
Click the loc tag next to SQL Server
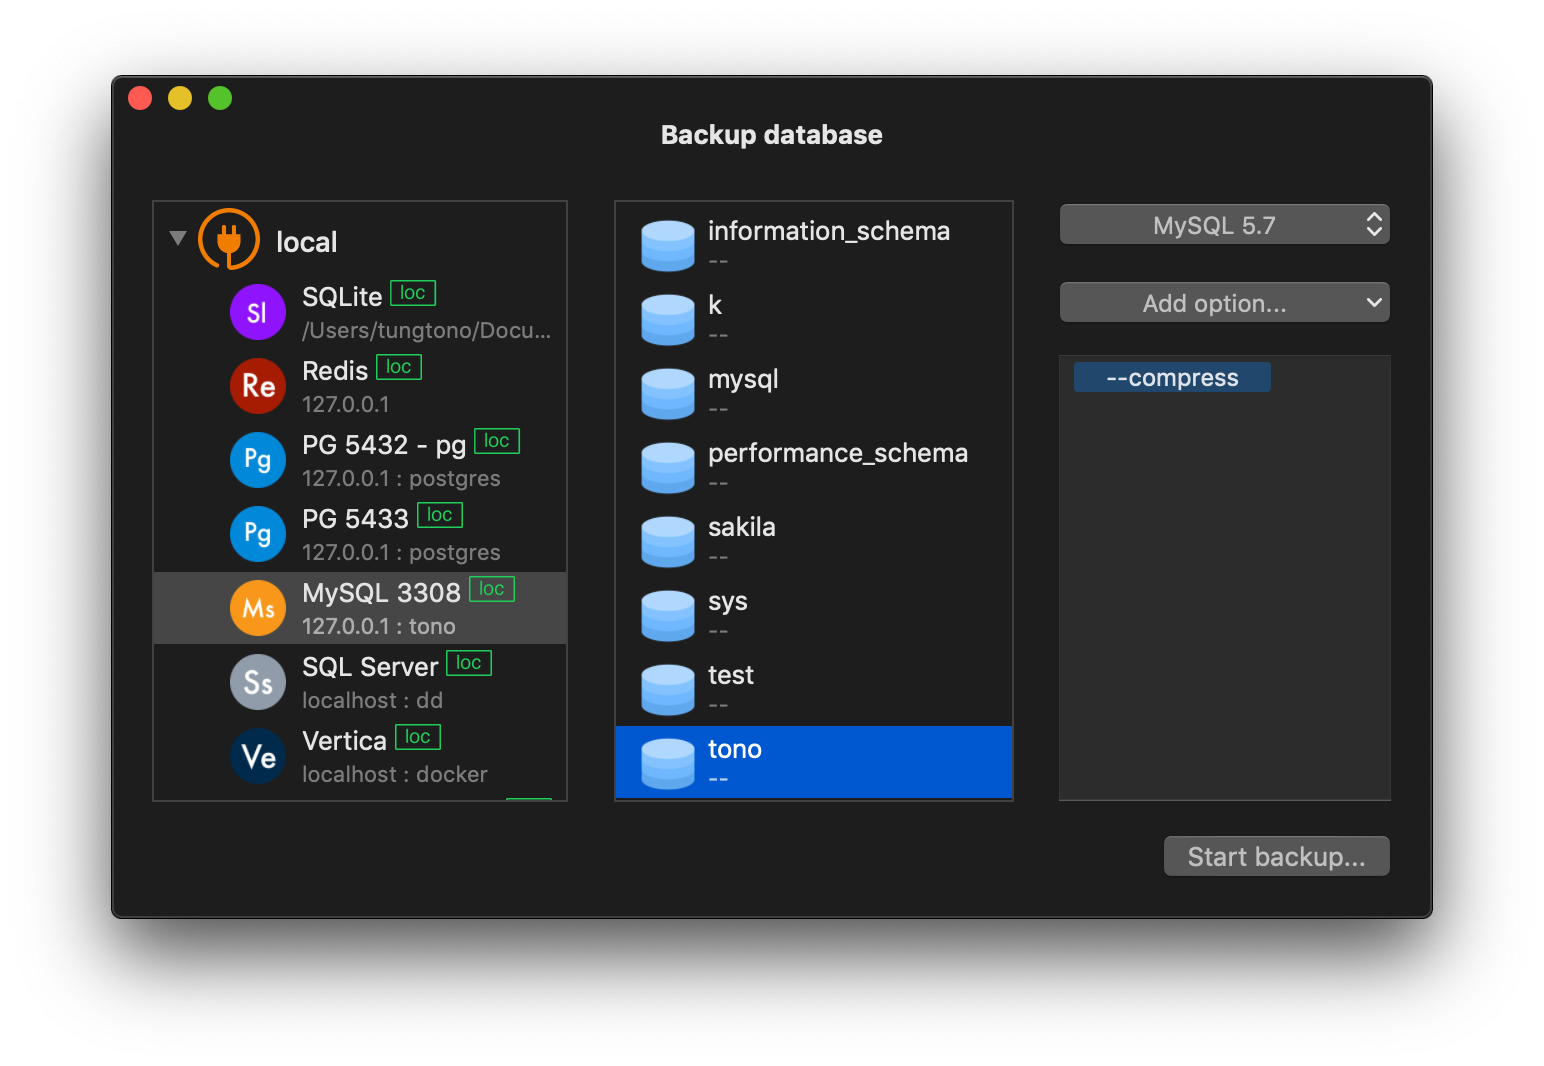(469, 663)
